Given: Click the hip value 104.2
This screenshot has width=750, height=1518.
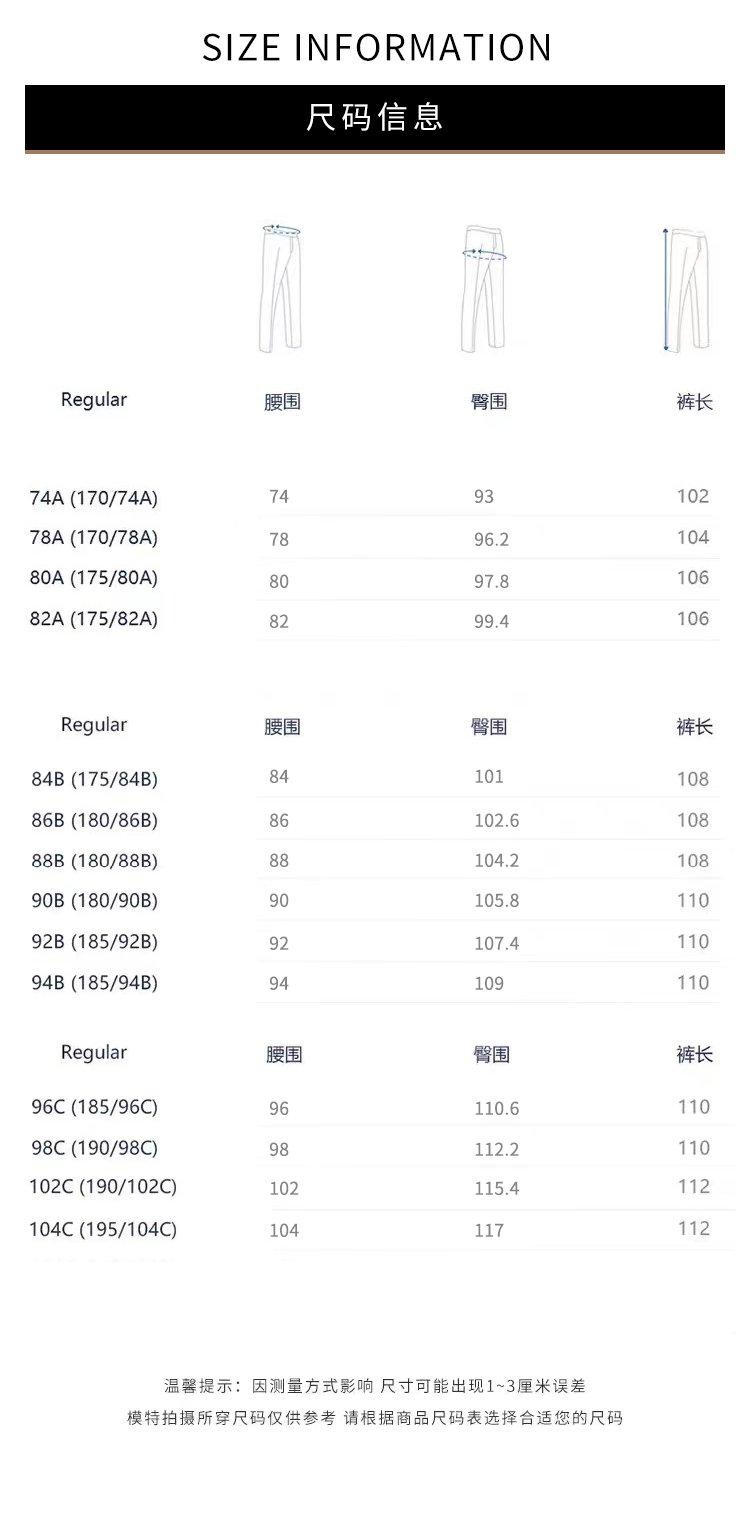Looking at the screenshot, I should point(496,861).
